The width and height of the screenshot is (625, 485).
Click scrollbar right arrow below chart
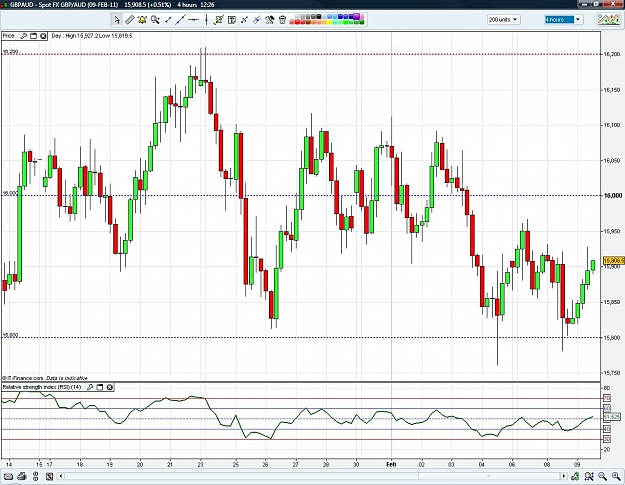(564, 476)
